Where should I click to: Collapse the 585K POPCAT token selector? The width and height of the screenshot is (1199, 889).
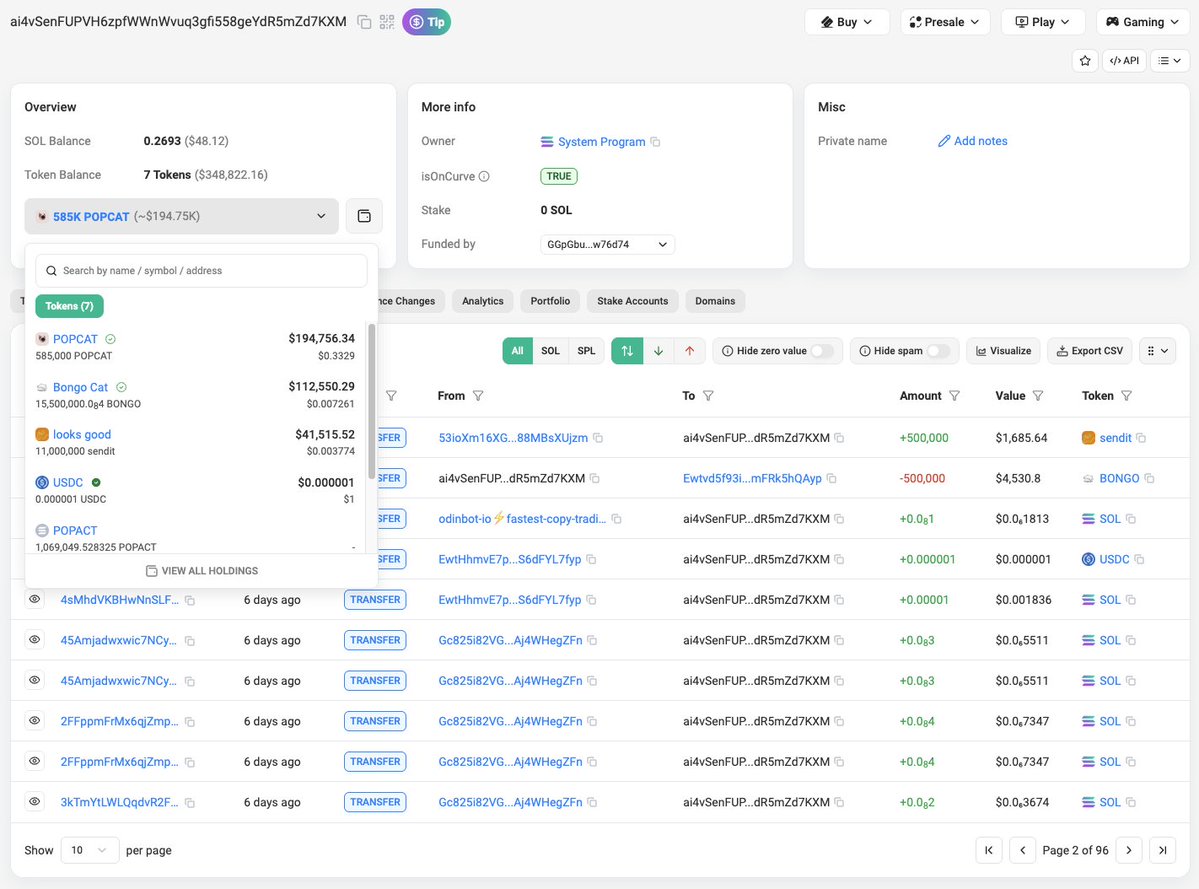181,216
